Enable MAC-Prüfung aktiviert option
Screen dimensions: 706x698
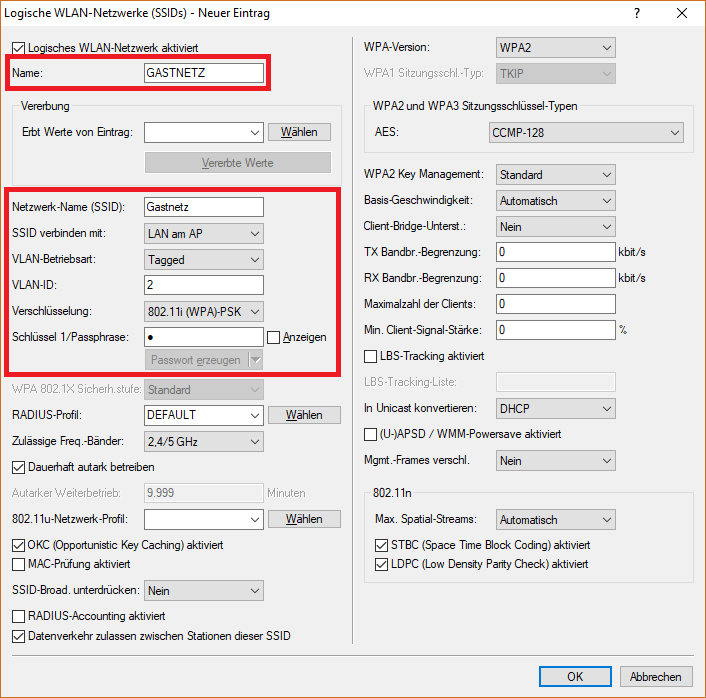(x=19, y=564)
